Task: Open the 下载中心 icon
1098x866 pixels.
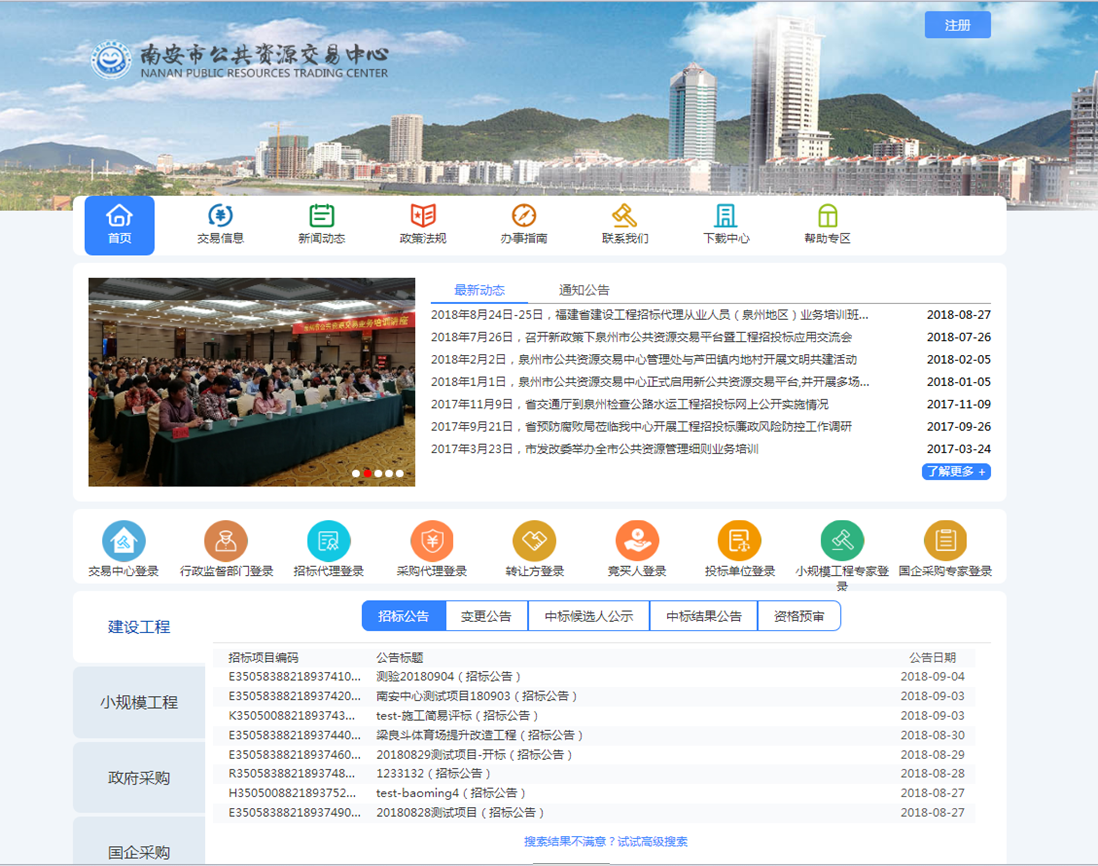Action: pyautogui.click(x=726, y=216)
